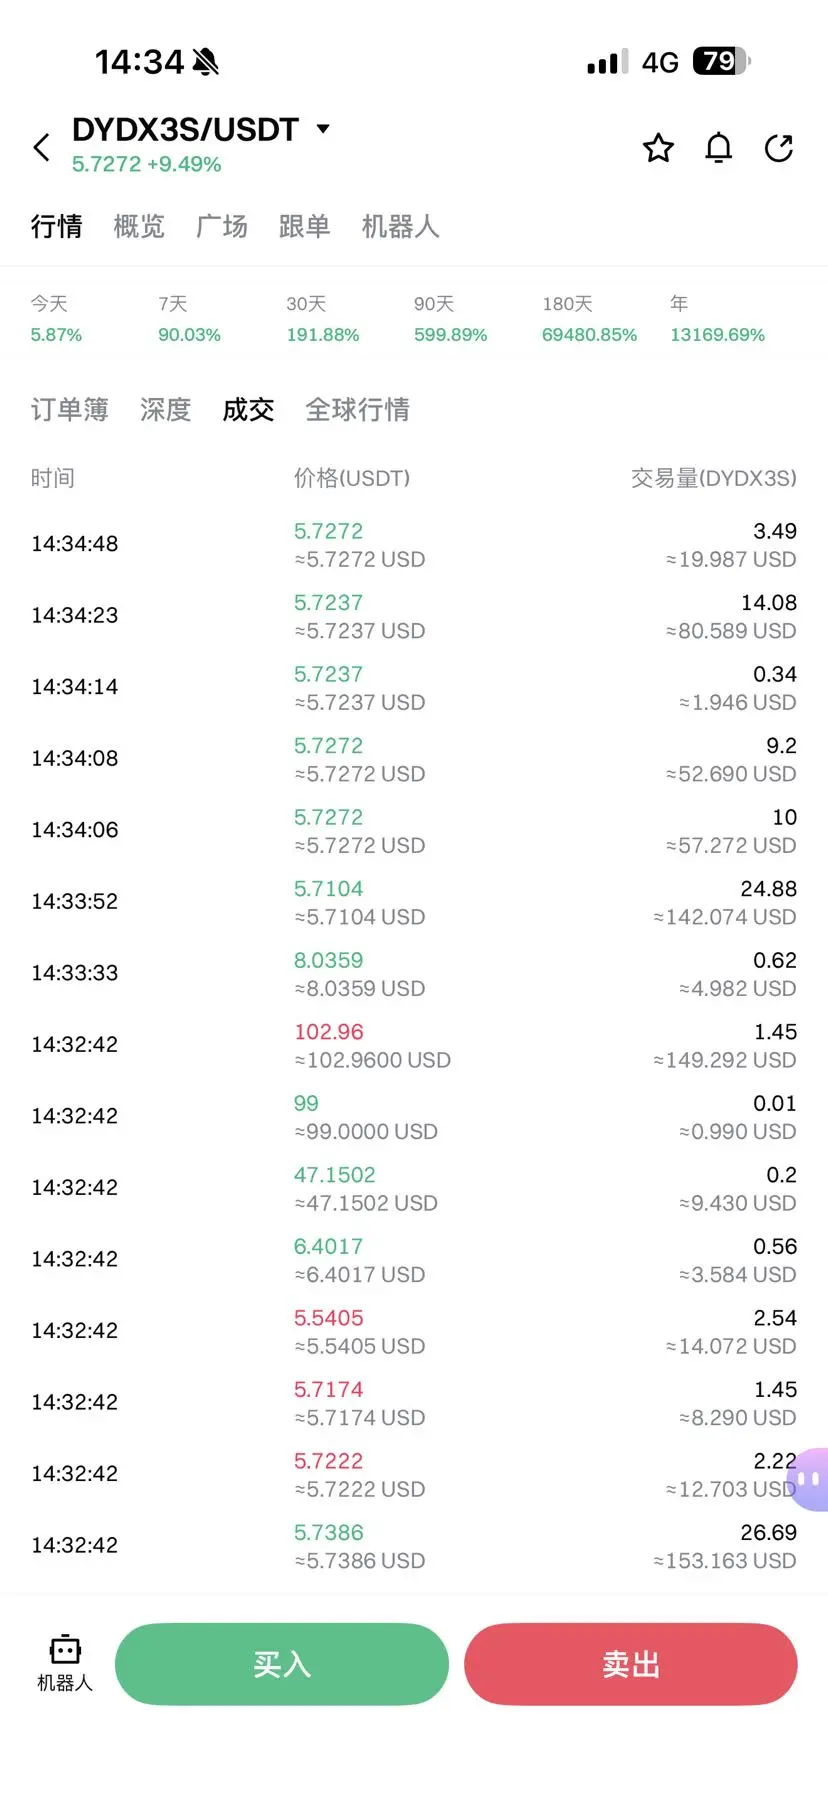Viewport: 828px width, 1800px height.
Task: Tap the 102.96 trade row
Action: tap(414, 1045)
